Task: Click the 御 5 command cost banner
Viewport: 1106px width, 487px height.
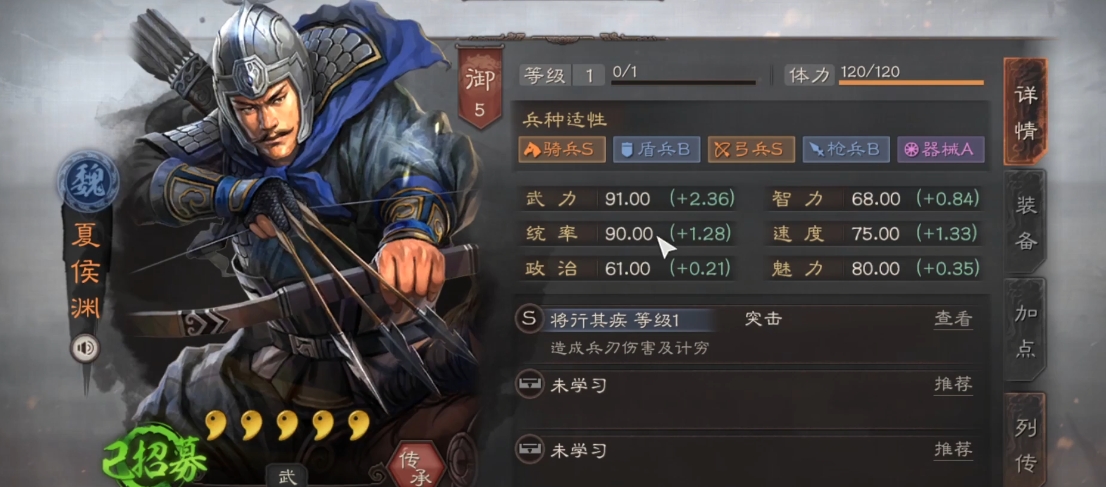Action: 480,86
